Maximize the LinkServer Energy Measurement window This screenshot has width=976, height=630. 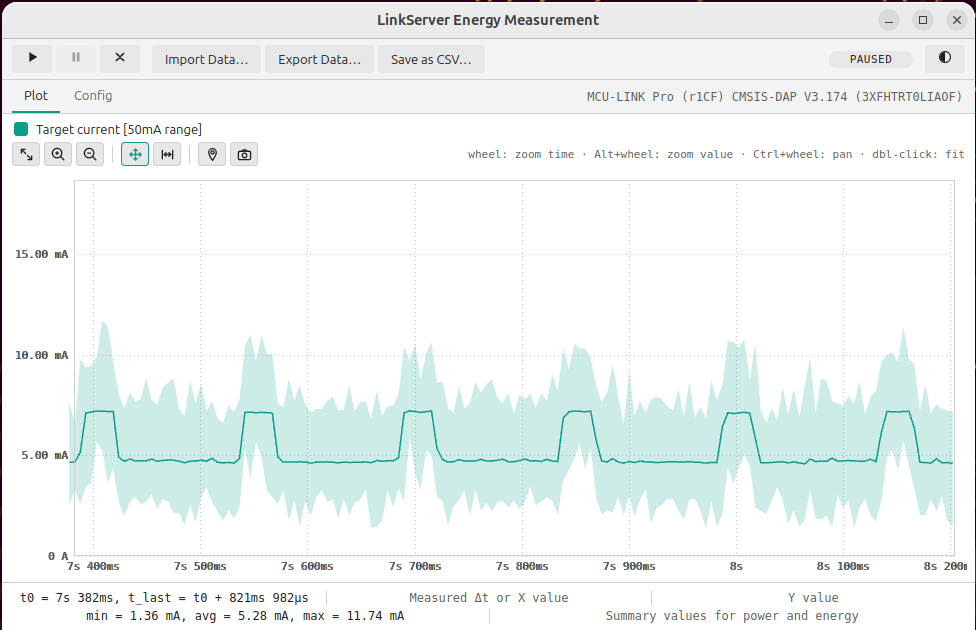923,21
